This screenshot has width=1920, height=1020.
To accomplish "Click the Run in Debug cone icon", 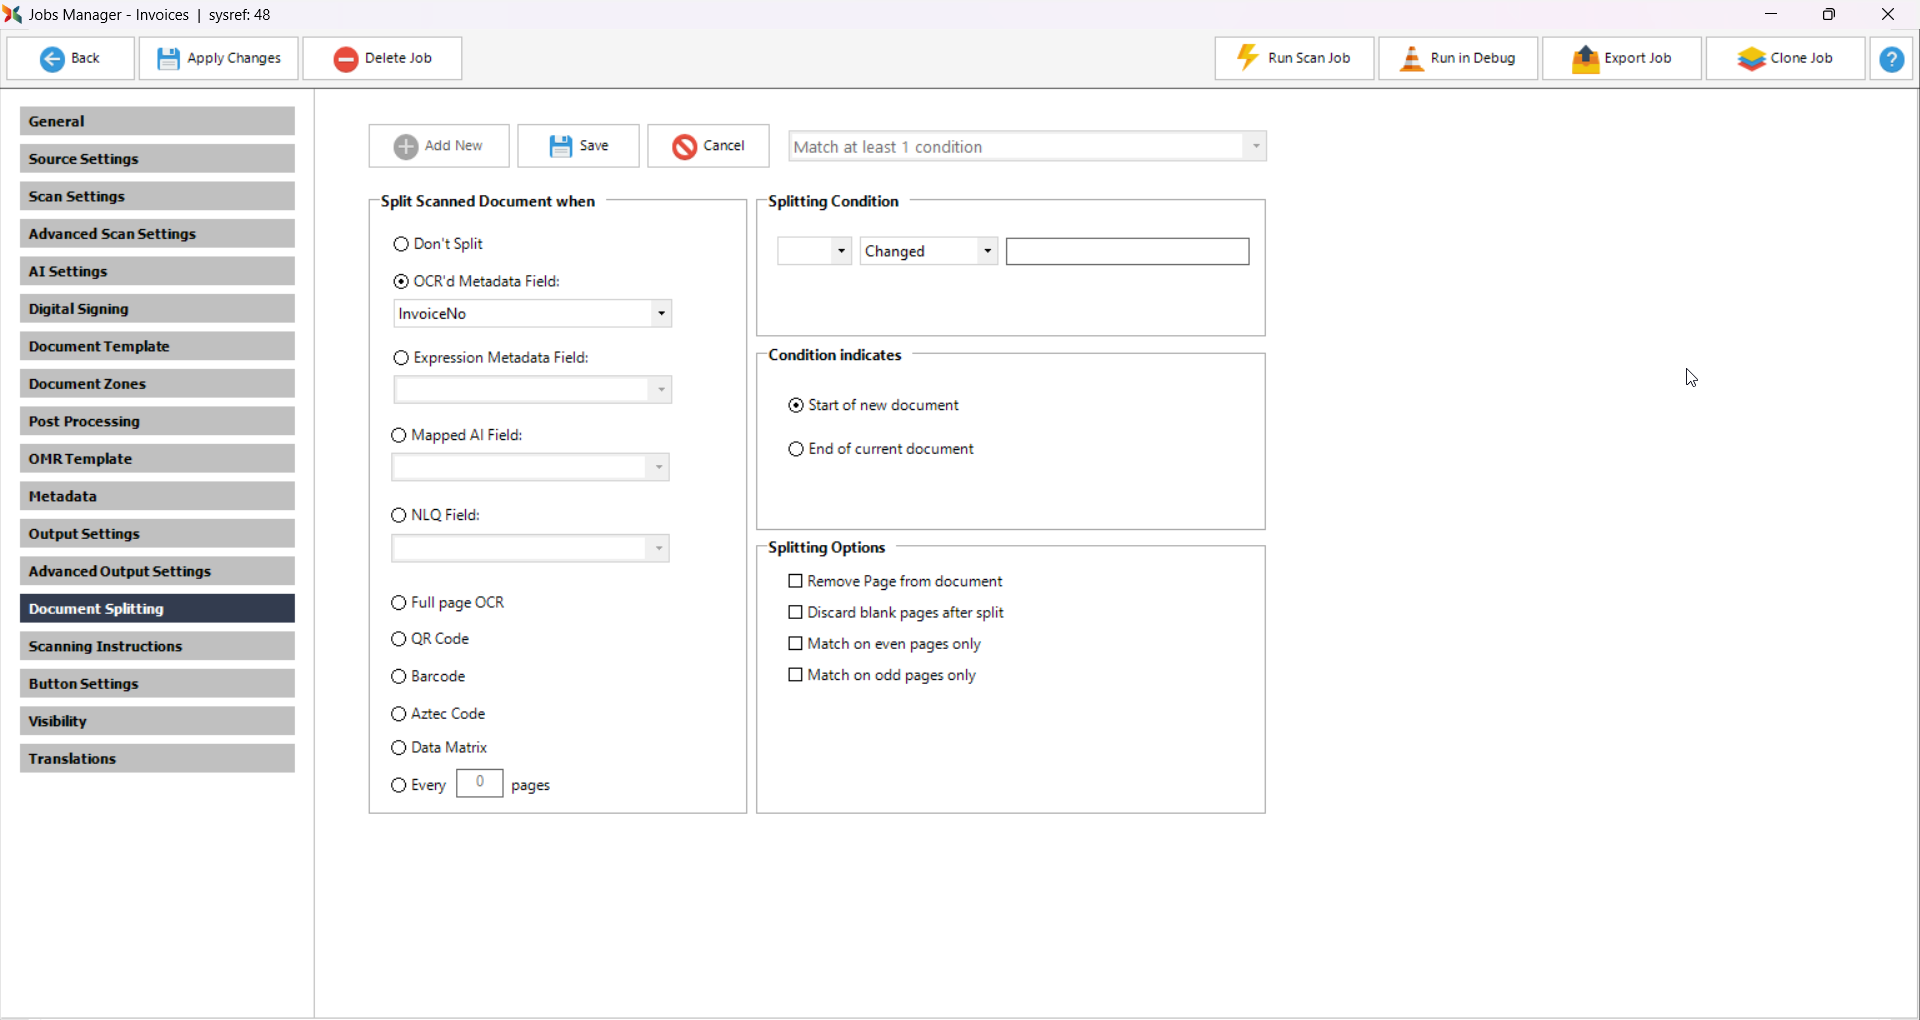I will 1411,59.
